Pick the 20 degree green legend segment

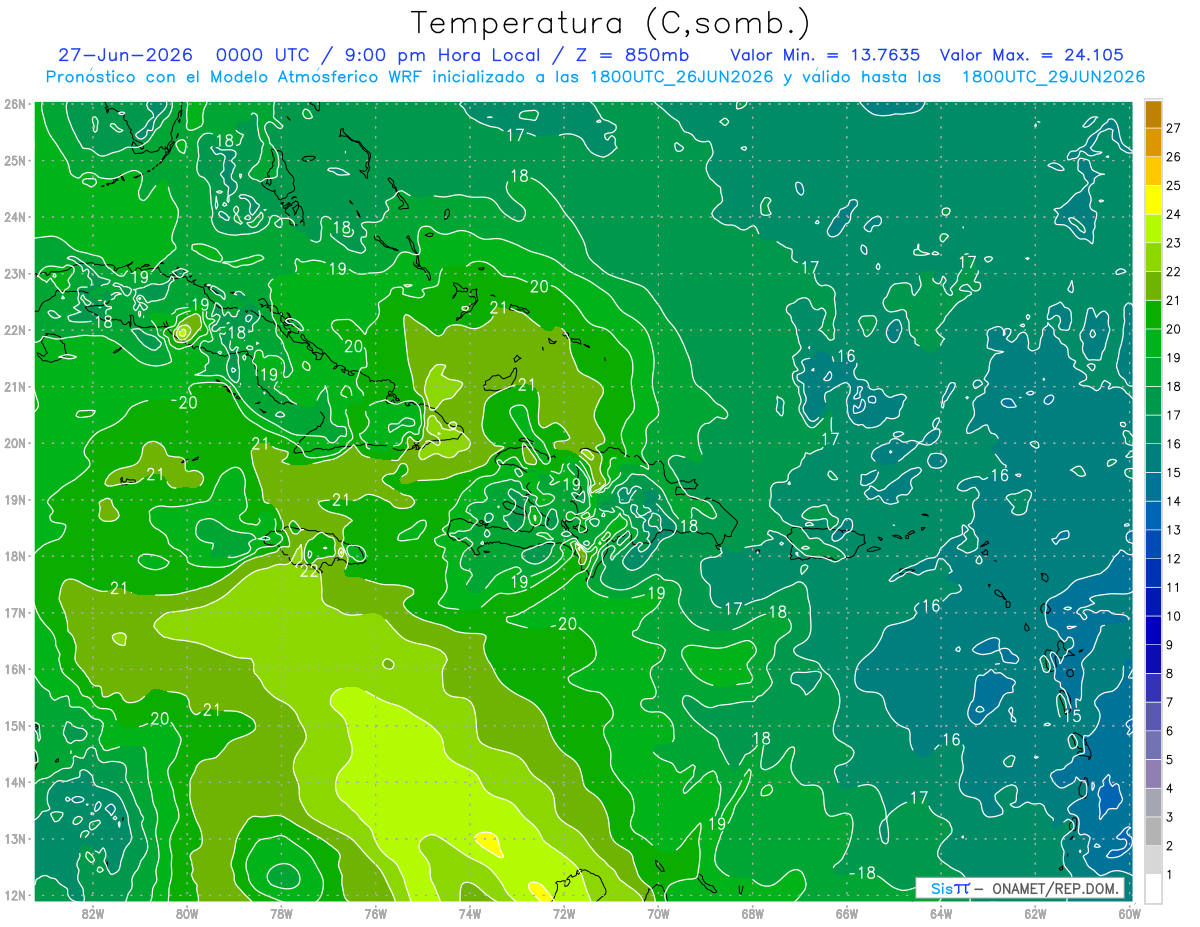(x=1153, y=315)
